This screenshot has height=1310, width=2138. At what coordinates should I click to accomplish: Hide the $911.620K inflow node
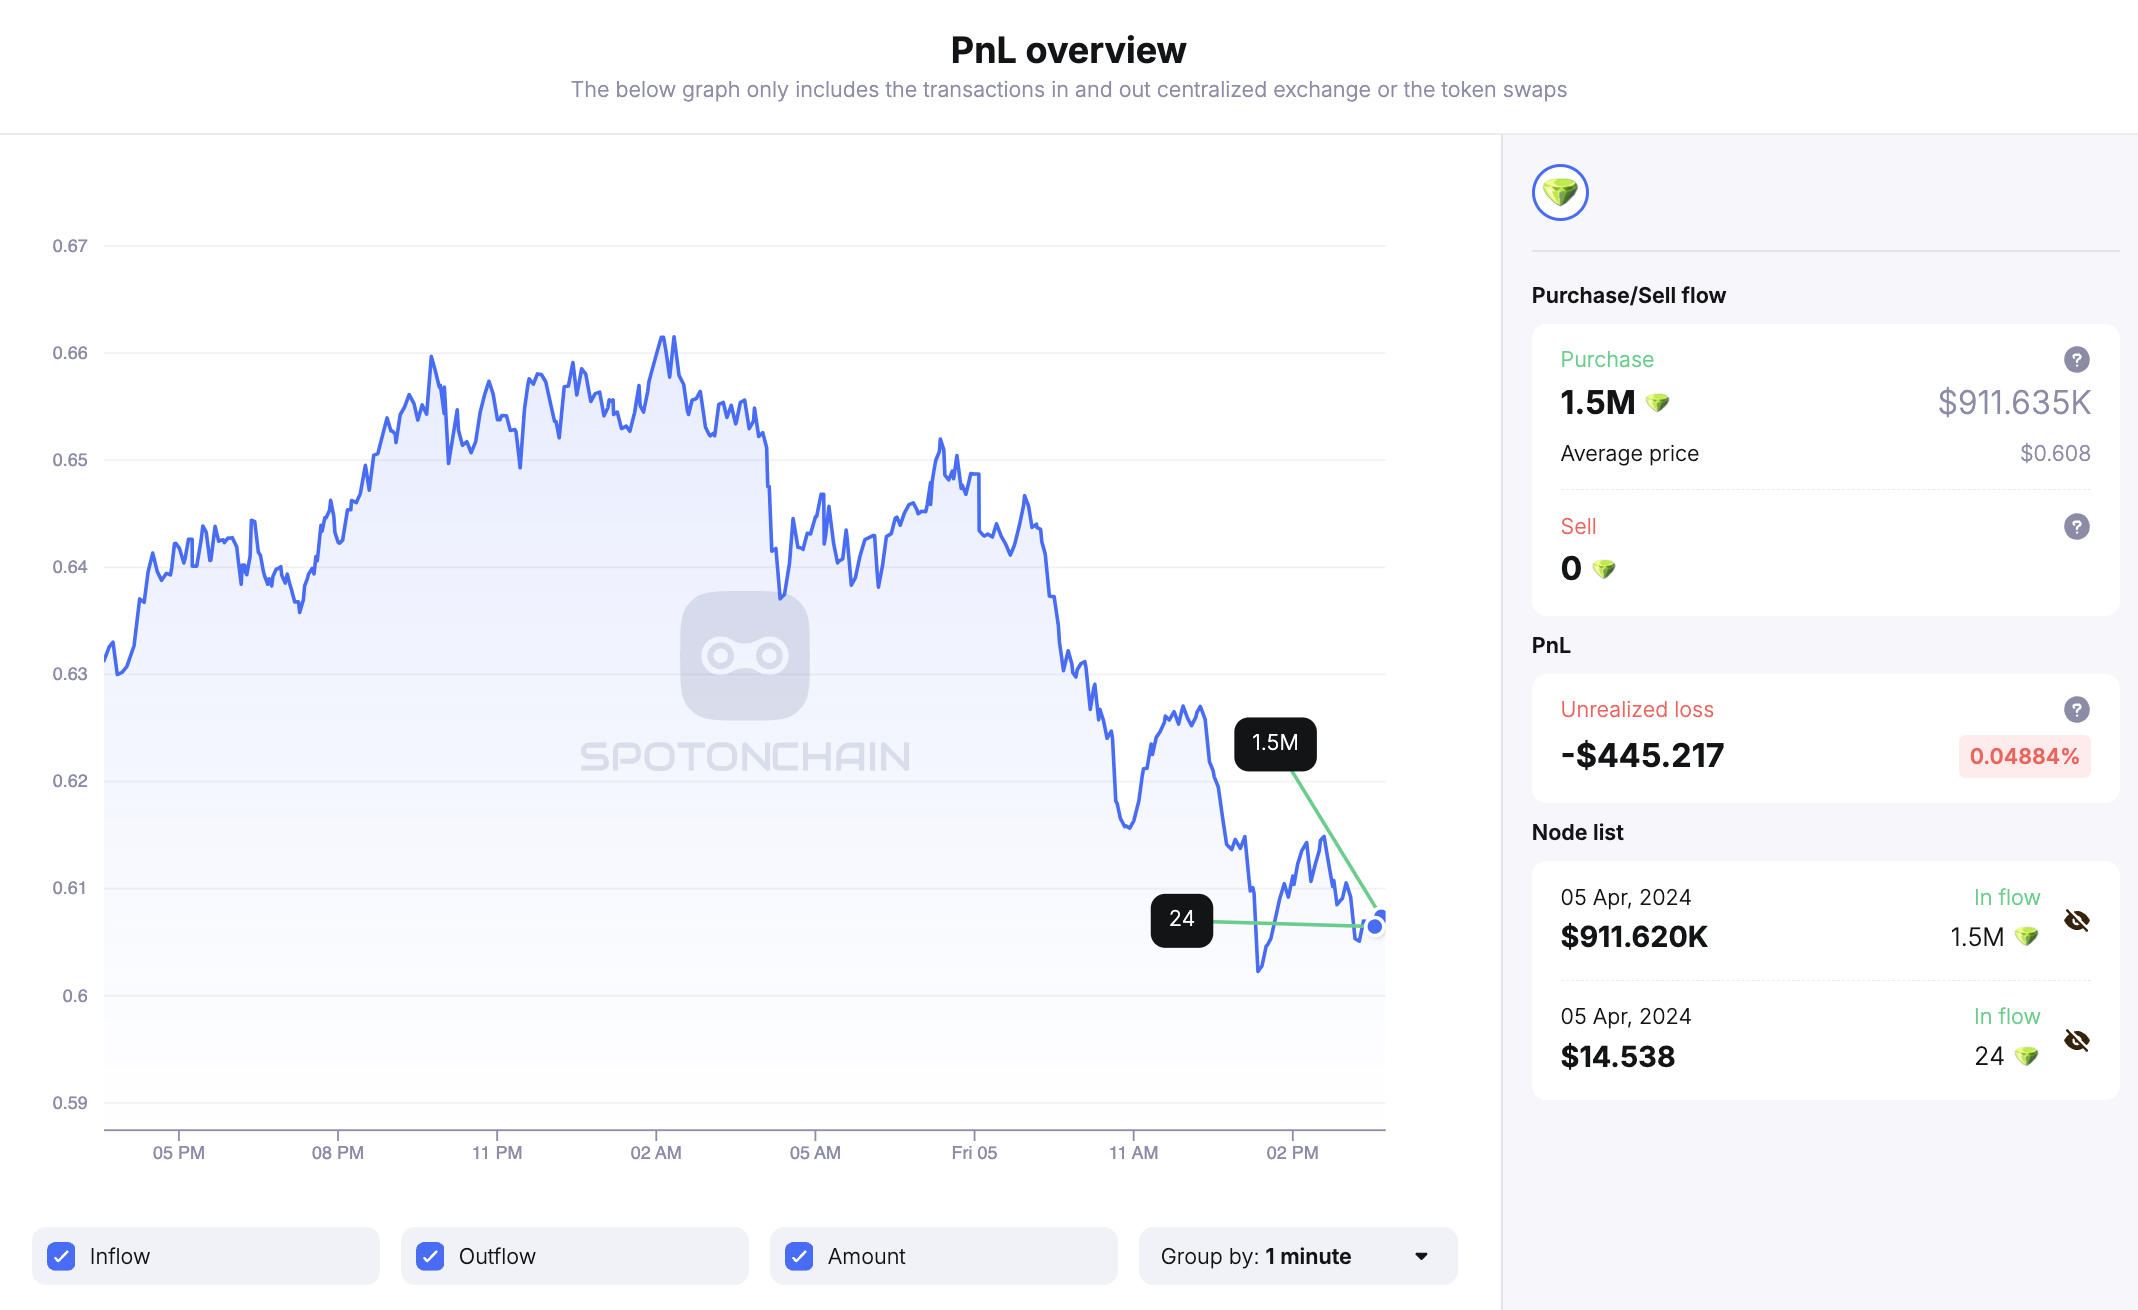[2077, 918]
